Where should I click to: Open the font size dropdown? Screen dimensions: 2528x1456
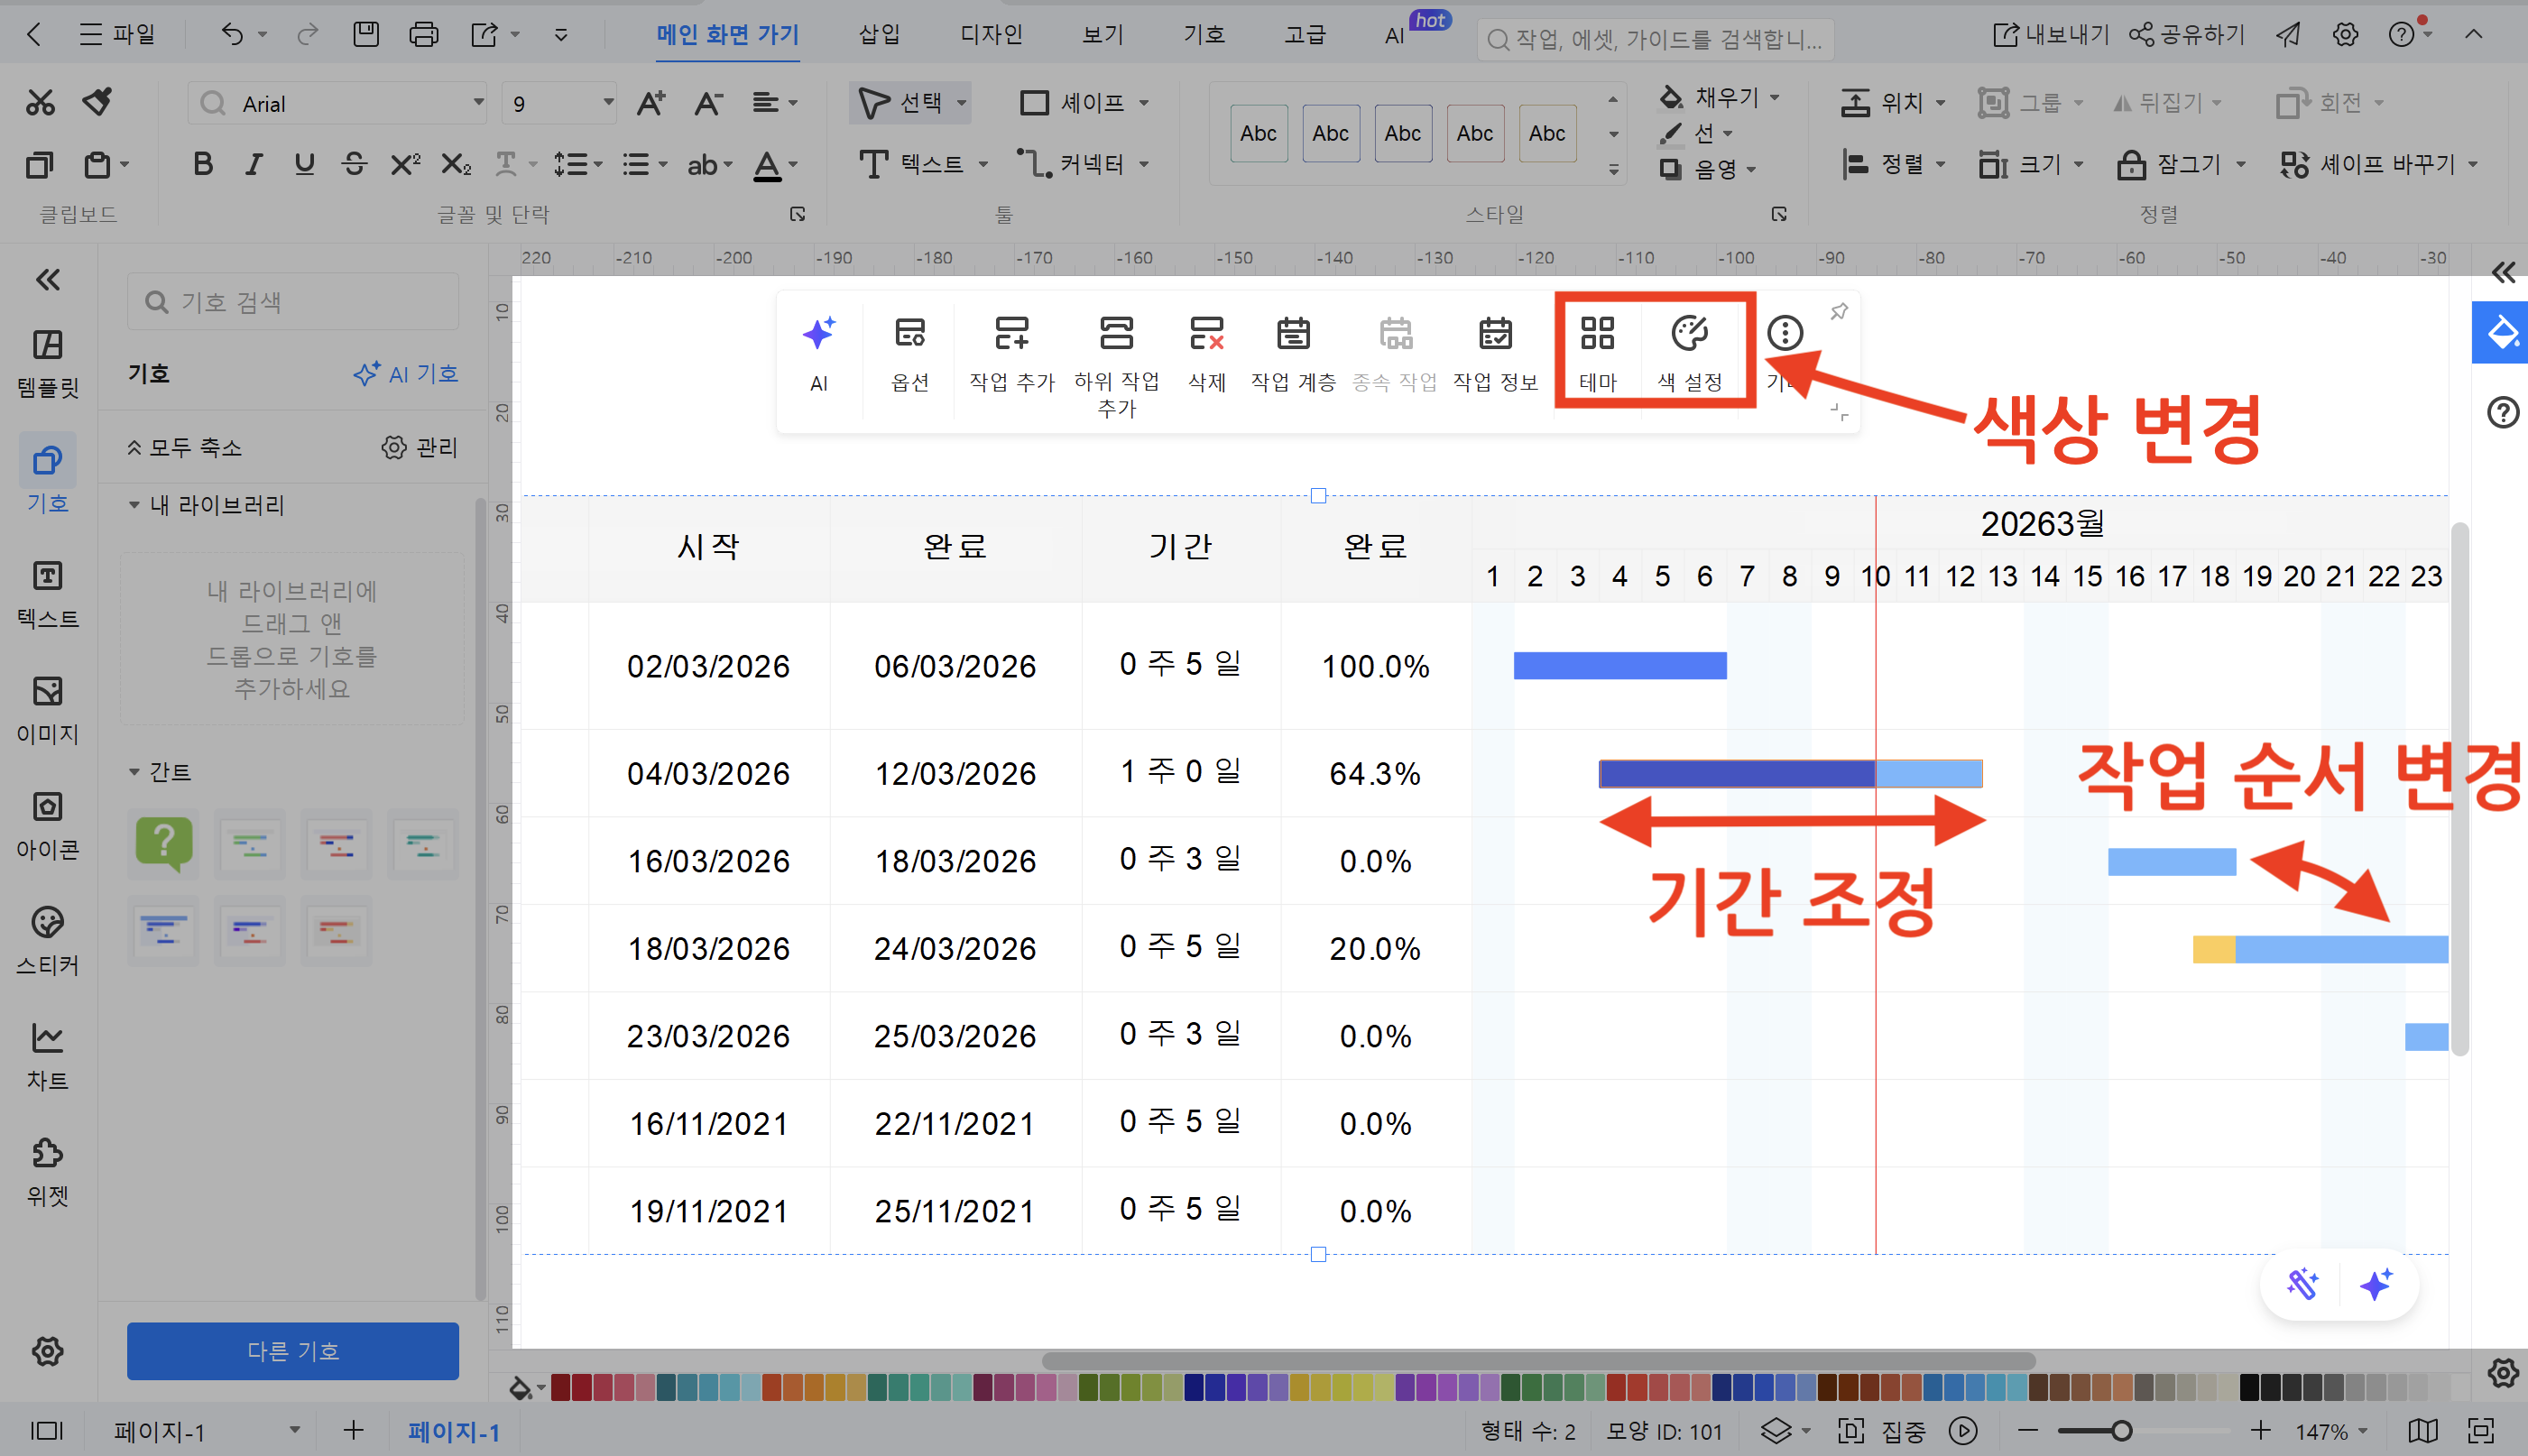tap(558, 103)
